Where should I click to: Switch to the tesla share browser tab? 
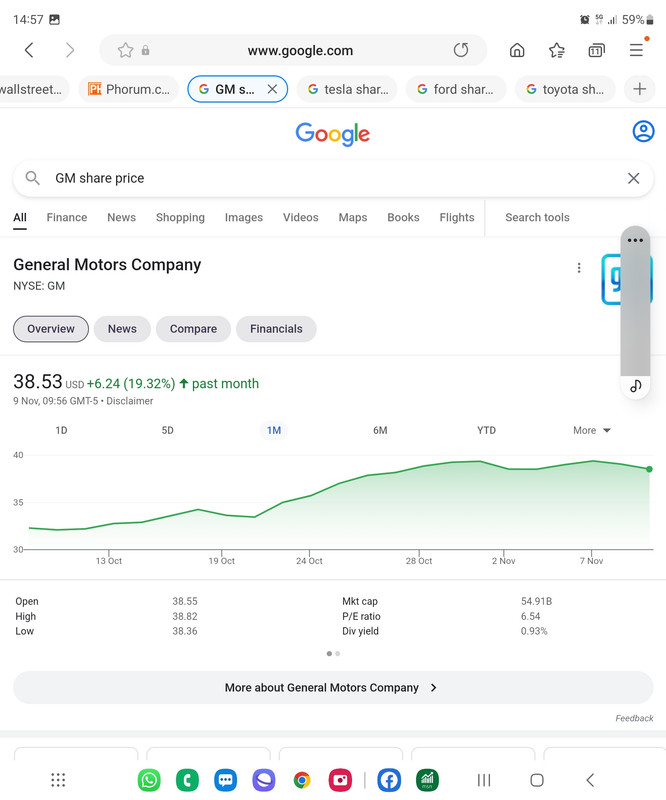coord(350,89)
